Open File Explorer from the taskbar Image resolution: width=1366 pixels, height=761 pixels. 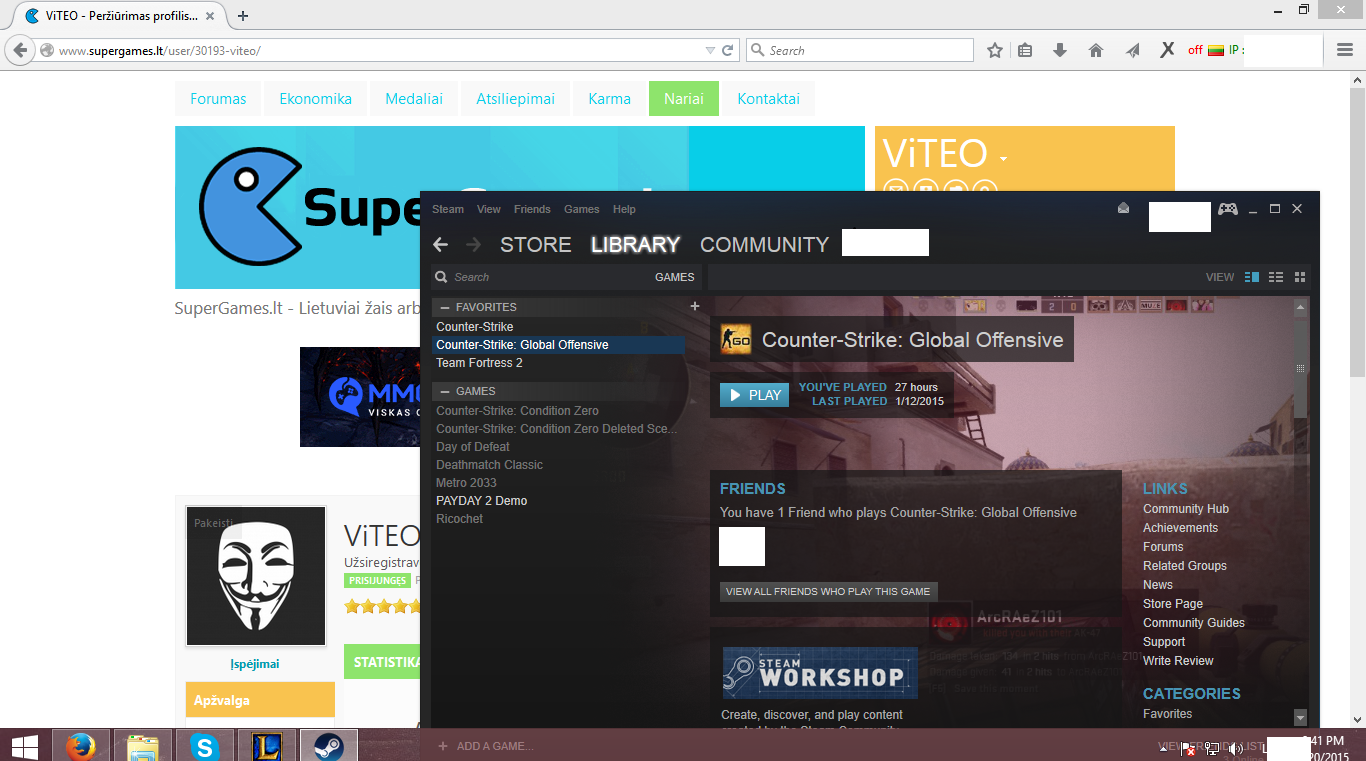(143, 746)
